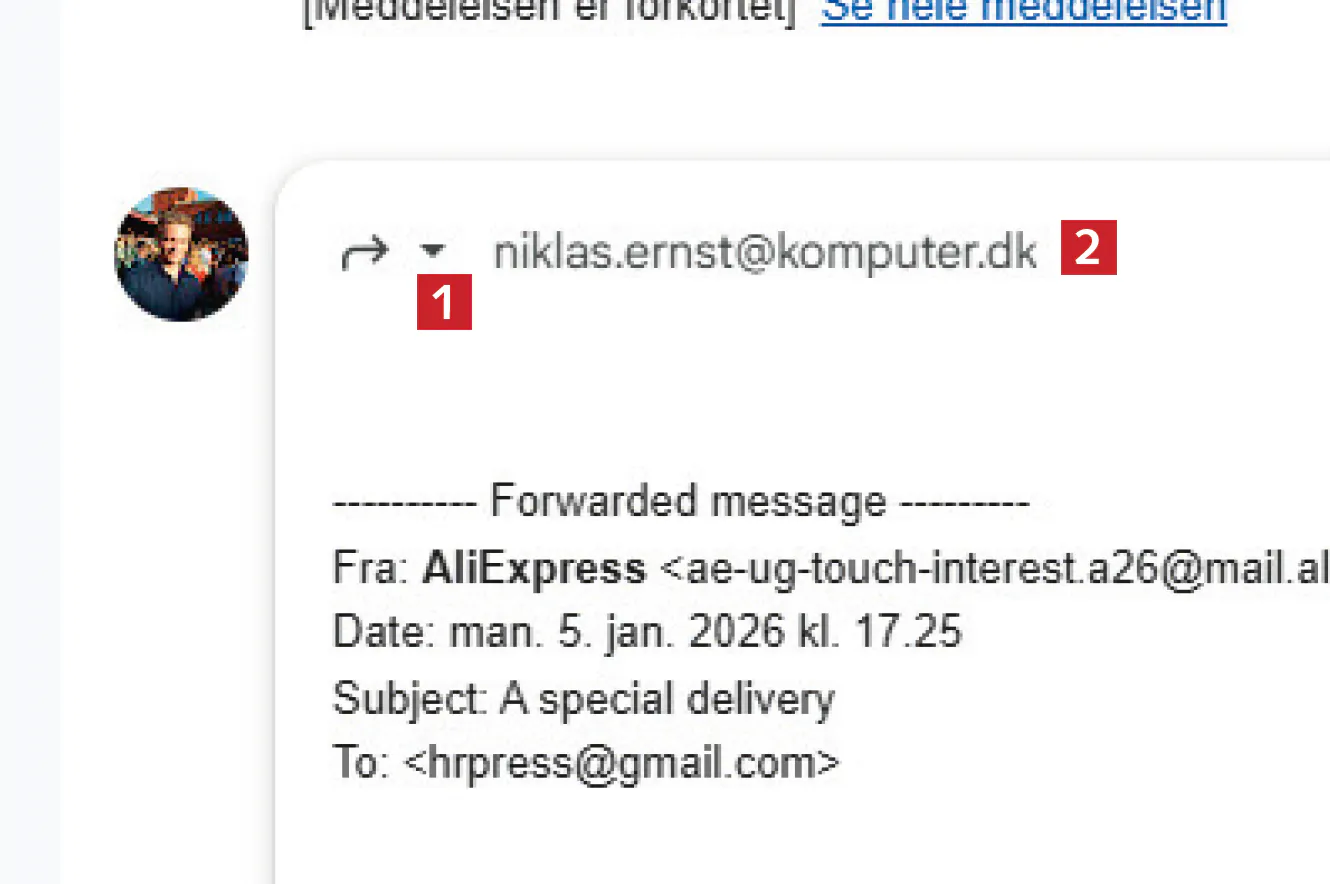Place cursor in empty body above forwarded message
The height and width of the screenshot is (884, 1330).
(x=700, y=400)
